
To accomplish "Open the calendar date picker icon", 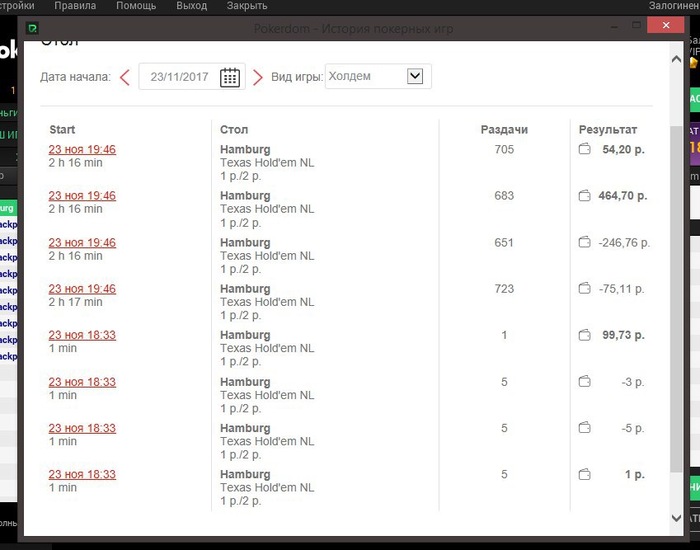I will [230, 77].
